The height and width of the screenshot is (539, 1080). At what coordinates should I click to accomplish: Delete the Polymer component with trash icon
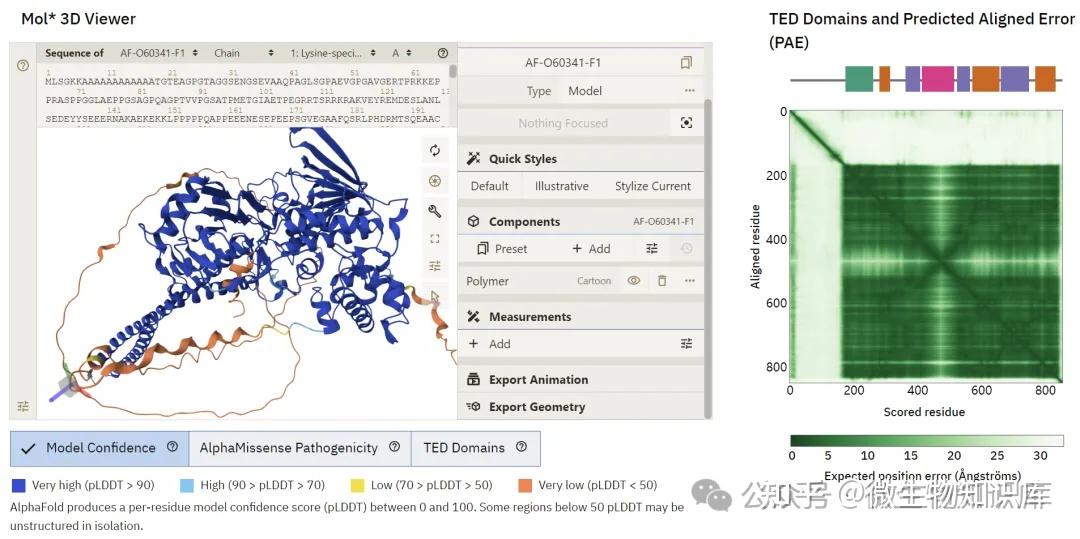pyautogui.click(x=662, y=281)
